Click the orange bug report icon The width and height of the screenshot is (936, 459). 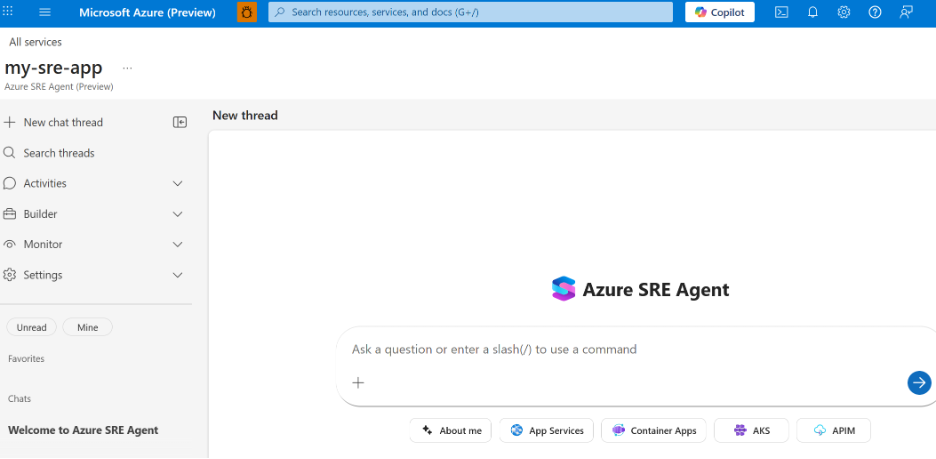pyautogui.click(x=247, y=12)
